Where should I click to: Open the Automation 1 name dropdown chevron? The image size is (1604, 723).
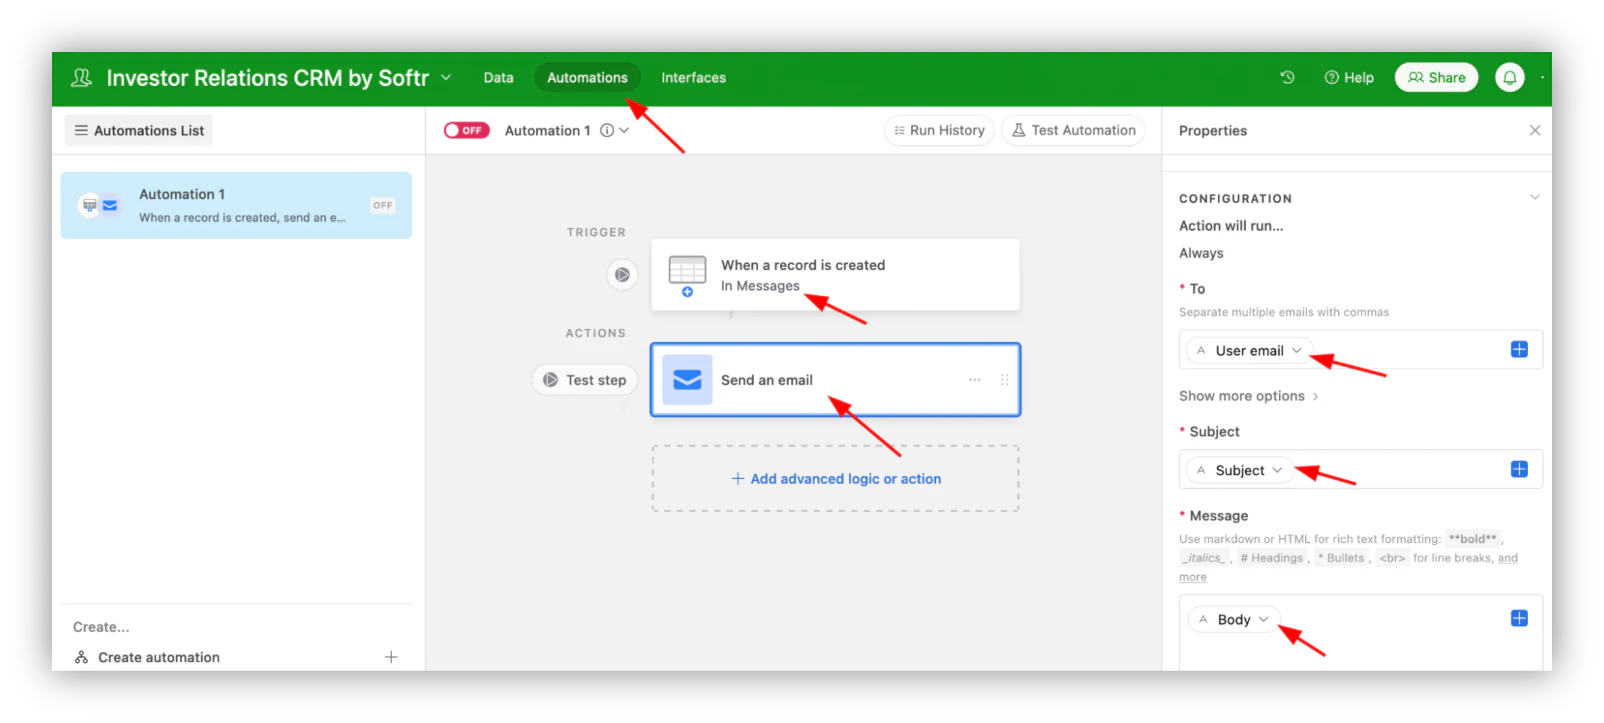624,130
